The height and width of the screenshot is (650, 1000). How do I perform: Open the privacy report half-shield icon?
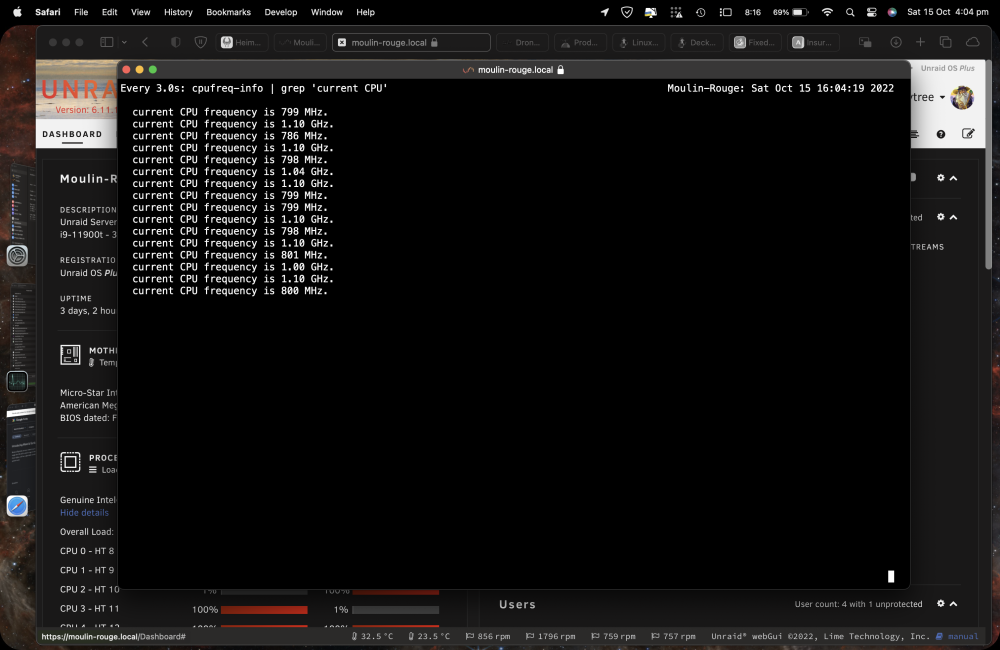(175, 42)
